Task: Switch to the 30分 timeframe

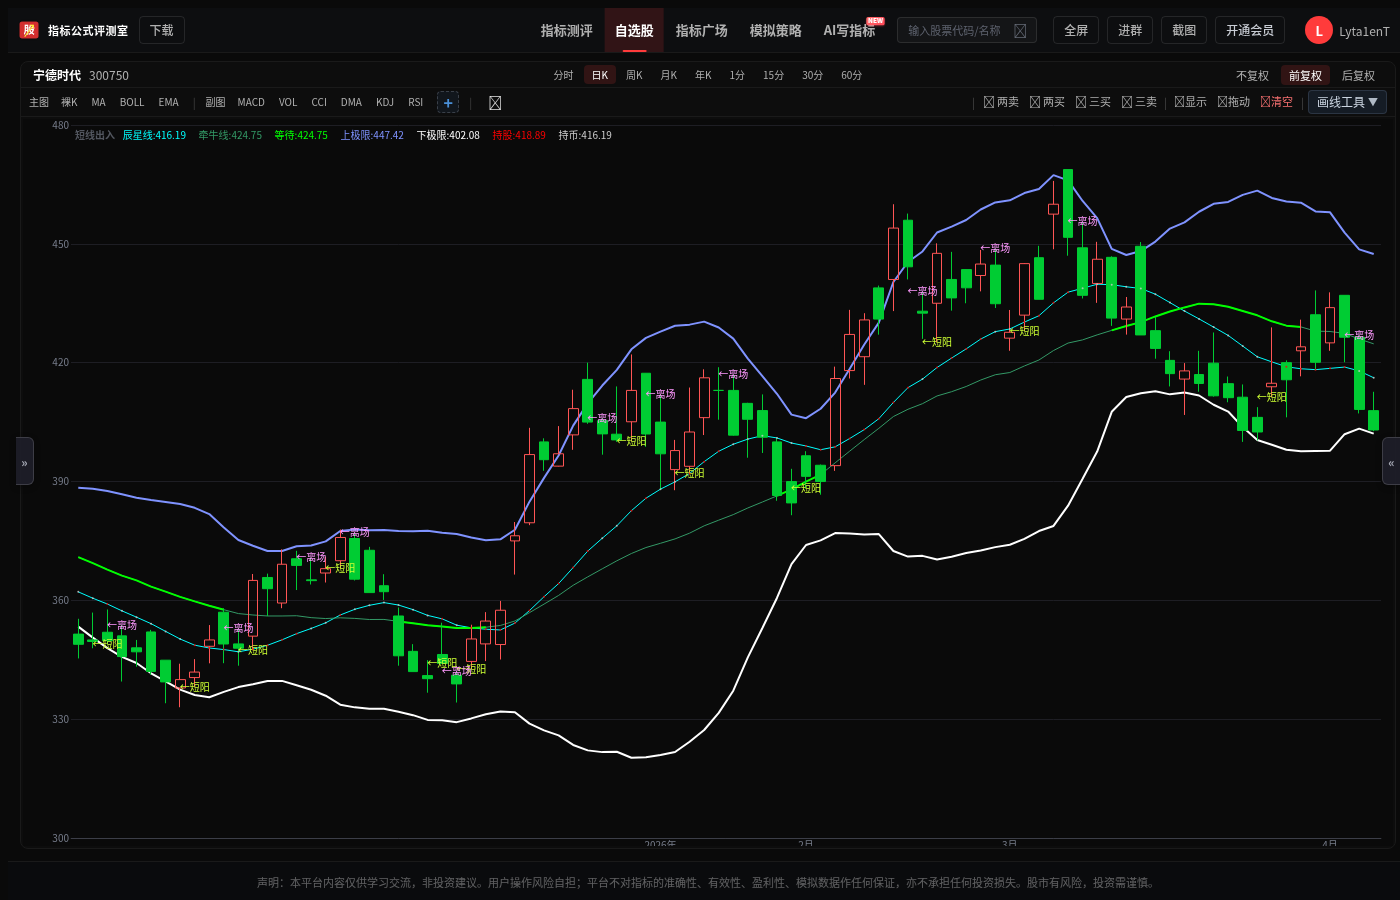Action: 812,76
